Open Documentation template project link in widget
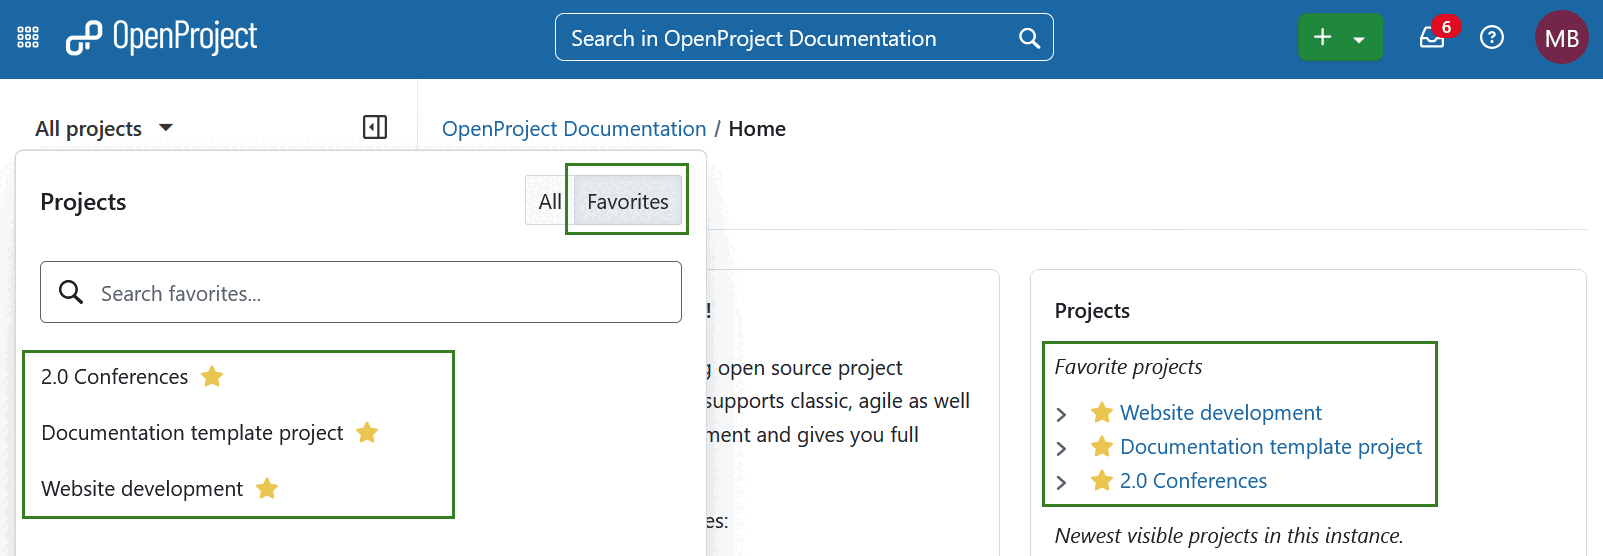The height and width of the screenshot is (556, 1603). pyautogui.click(x=1270, y=447)
